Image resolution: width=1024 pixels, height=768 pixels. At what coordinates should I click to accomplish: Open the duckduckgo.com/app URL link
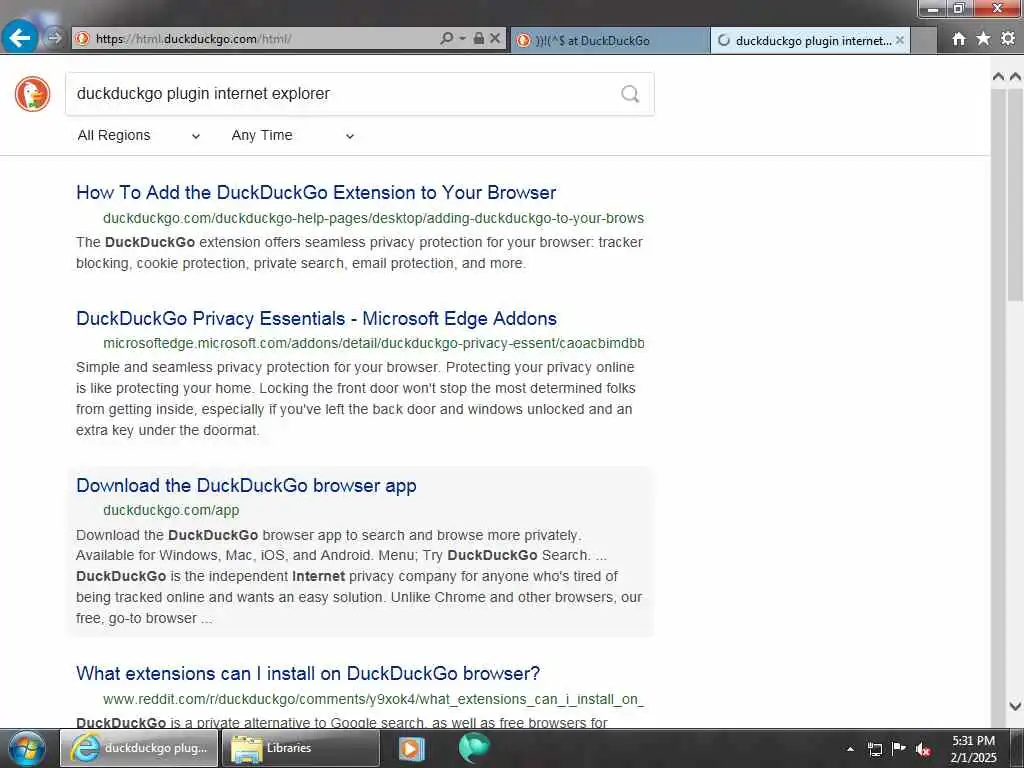point(171,511)
